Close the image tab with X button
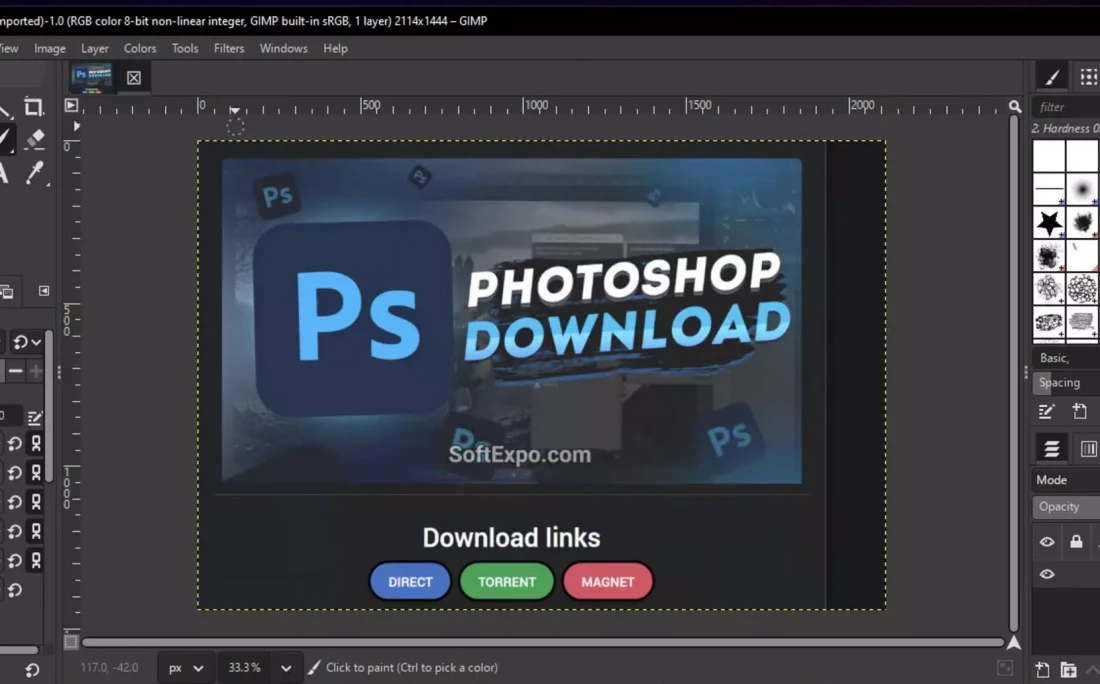1100x684 pixels. pyautogui.click(x=134, y=78)
